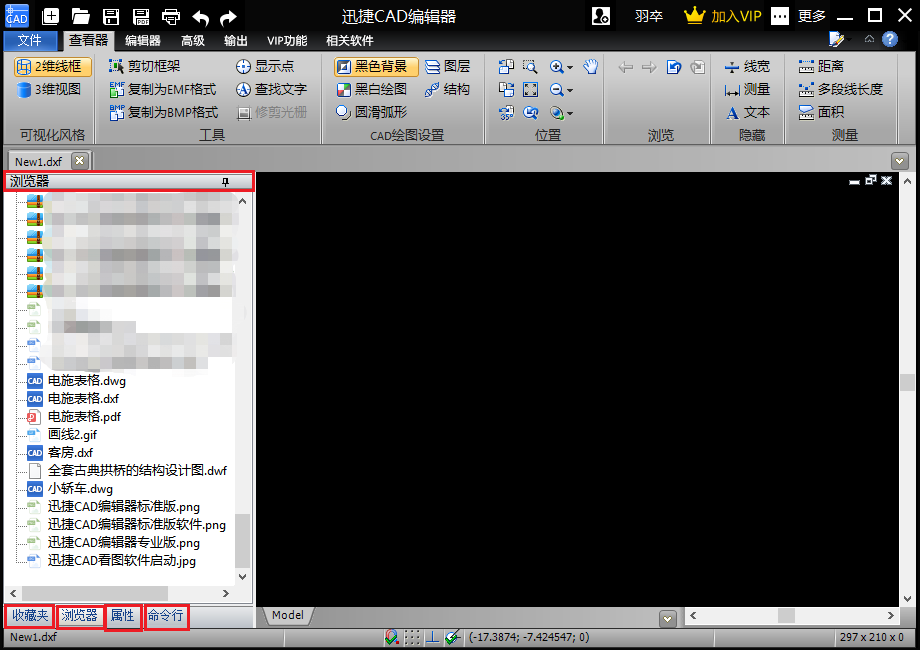Toggle the grid dots in status bar
This screenshot has width=920, height=650.
click(x=412, y=637)
